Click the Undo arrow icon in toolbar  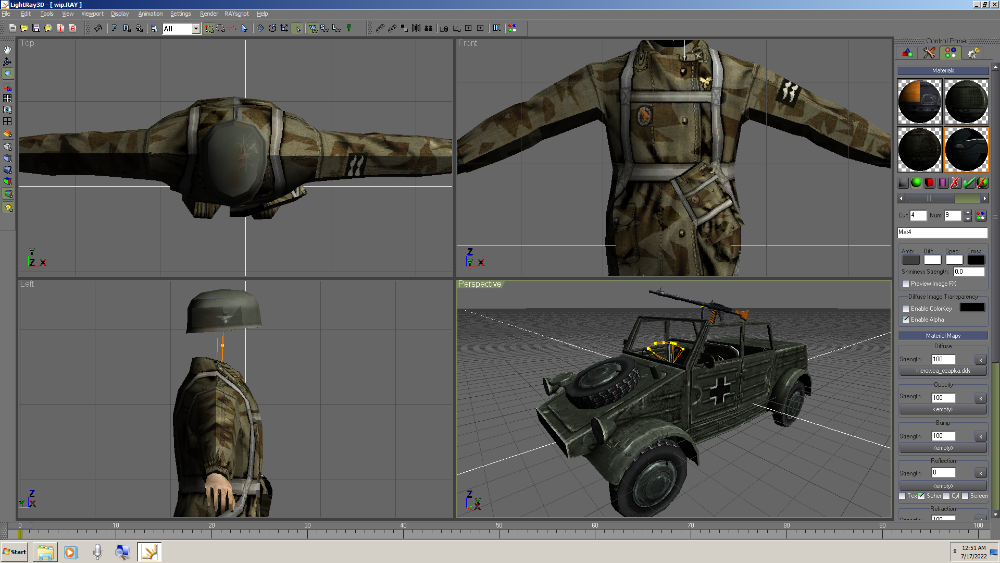pos(98,28)
